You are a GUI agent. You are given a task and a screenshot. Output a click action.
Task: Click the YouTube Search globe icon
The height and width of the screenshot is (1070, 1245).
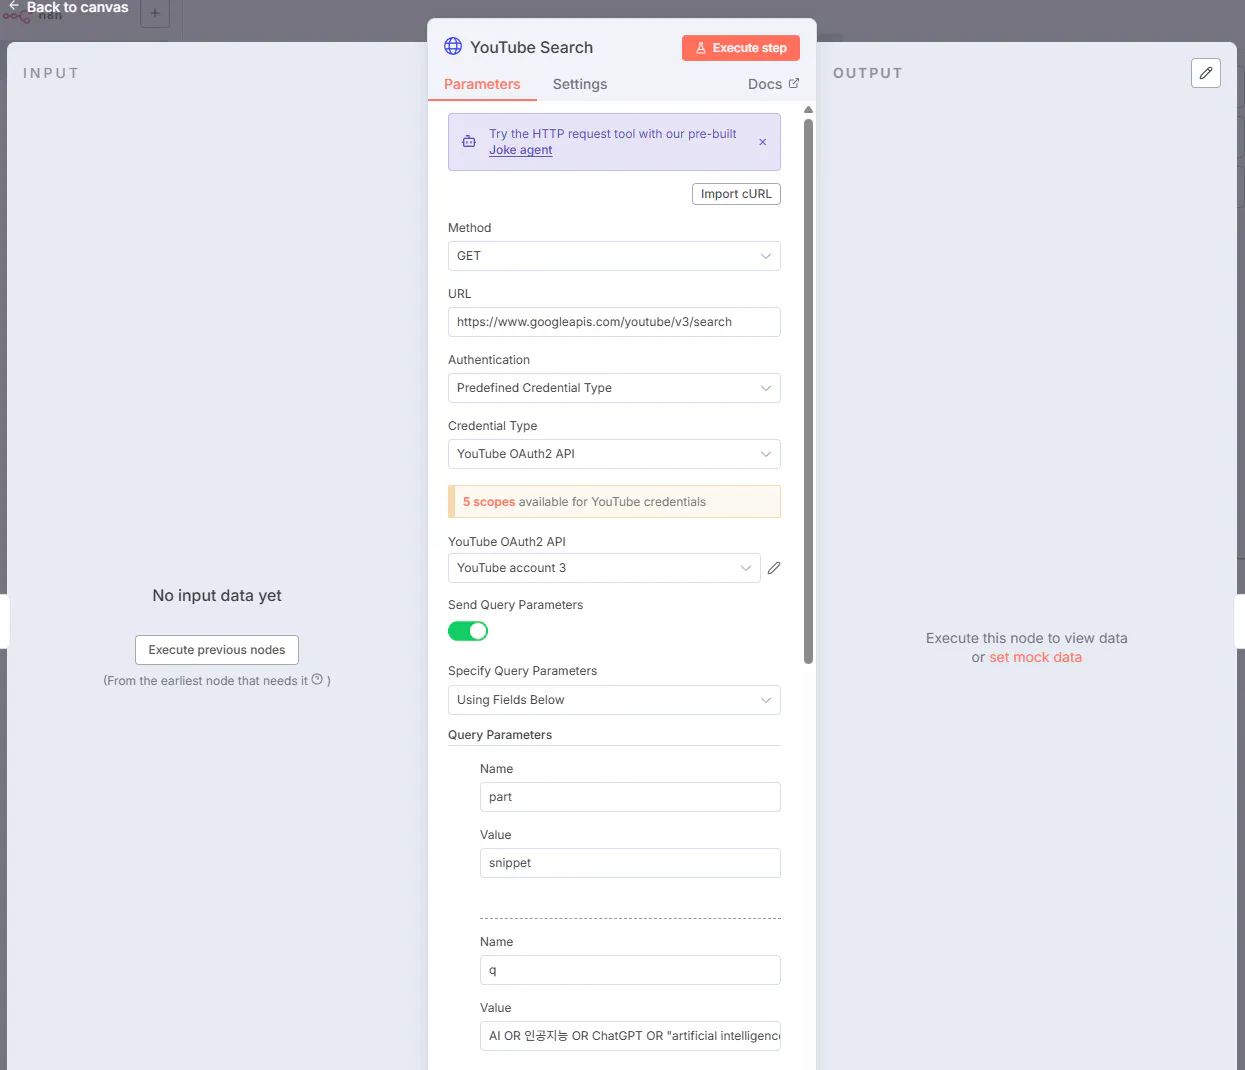(453, 46)
